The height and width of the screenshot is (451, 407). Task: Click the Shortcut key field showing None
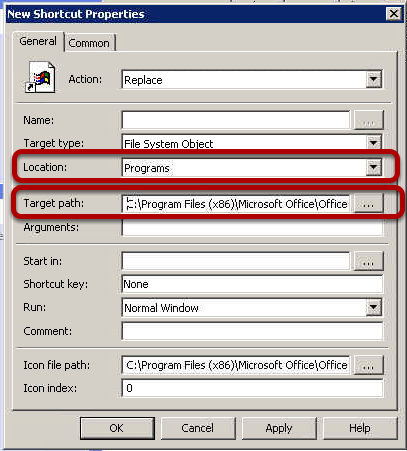pos(252,284)
